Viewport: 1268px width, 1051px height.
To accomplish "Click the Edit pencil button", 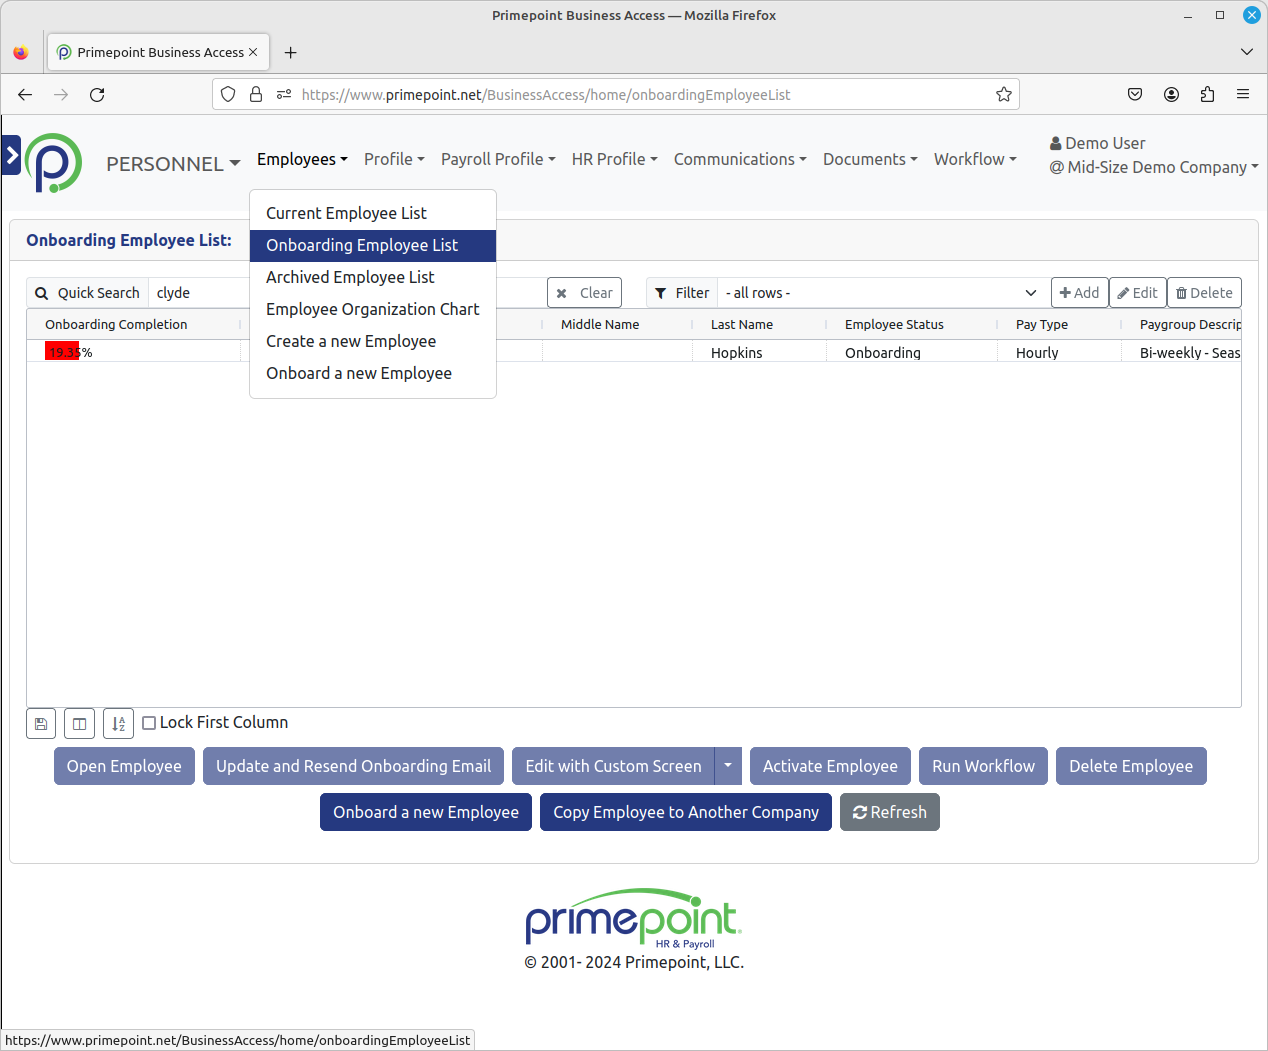I will [x=1138, y=293].
